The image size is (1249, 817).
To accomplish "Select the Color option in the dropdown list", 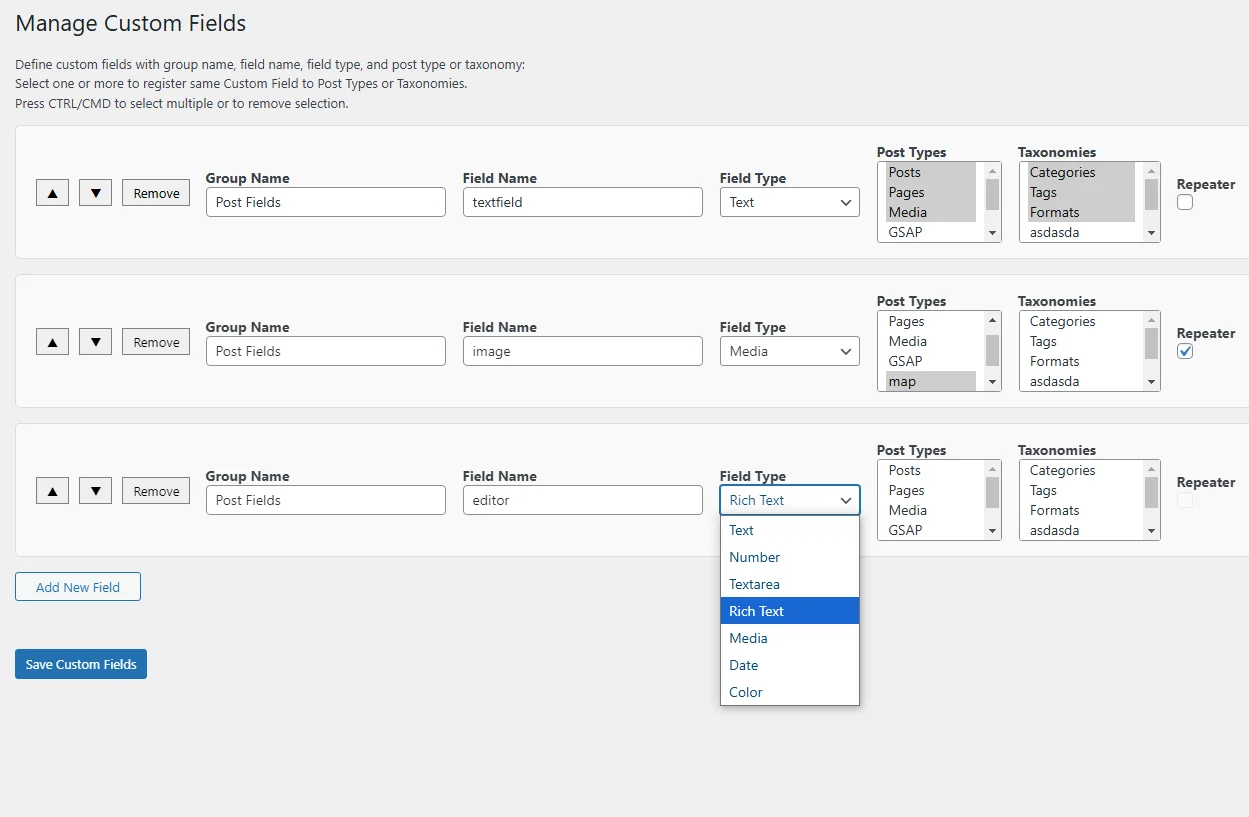I will tap(746, 692).
